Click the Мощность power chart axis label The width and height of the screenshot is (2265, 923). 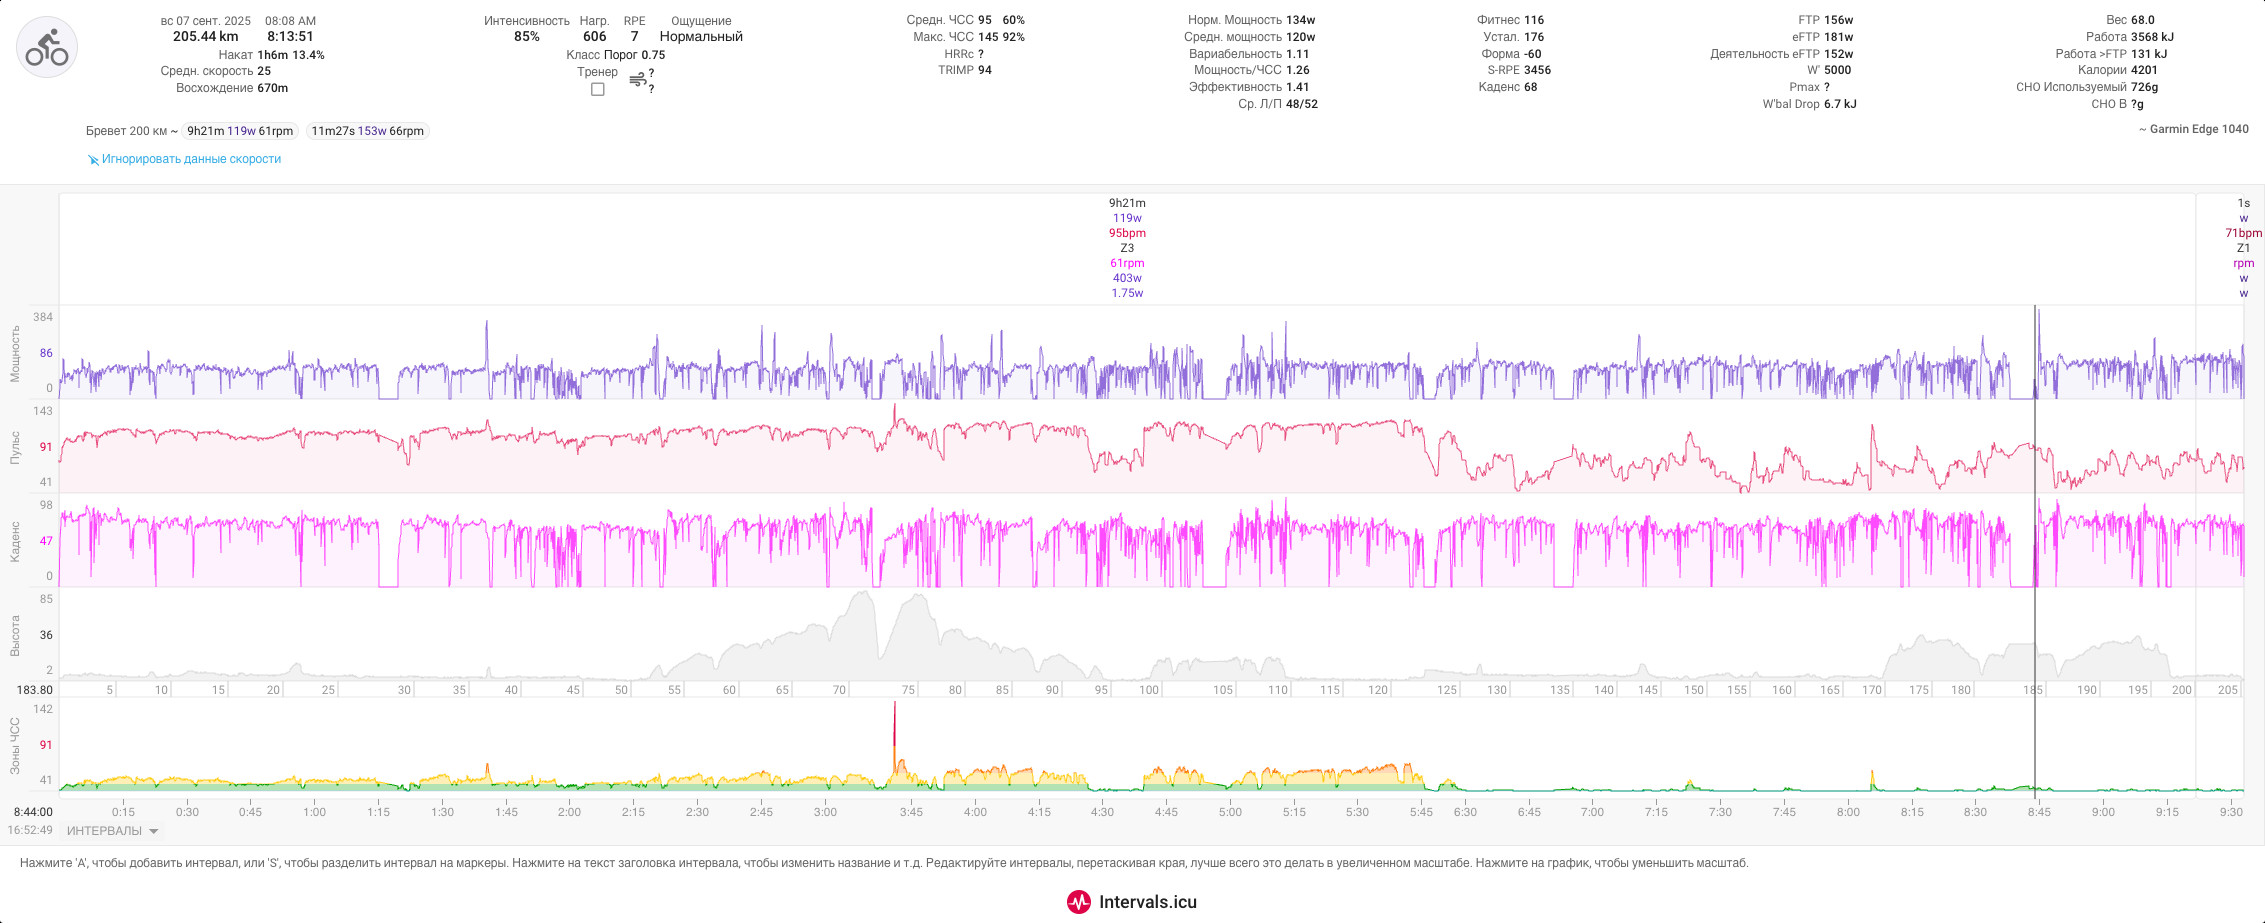(15, 353)
